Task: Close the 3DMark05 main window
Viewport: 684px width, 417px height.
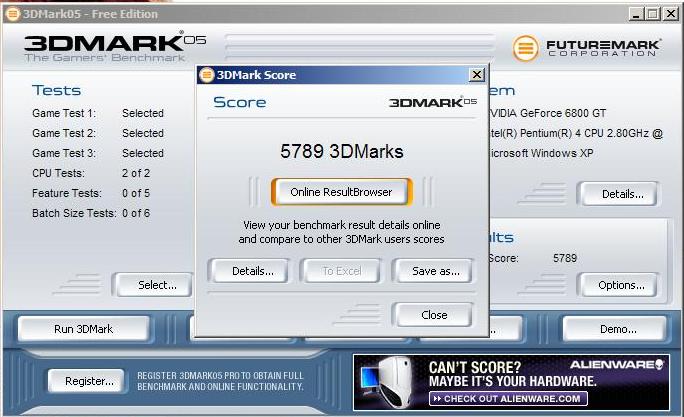Action: click(670, 14)
